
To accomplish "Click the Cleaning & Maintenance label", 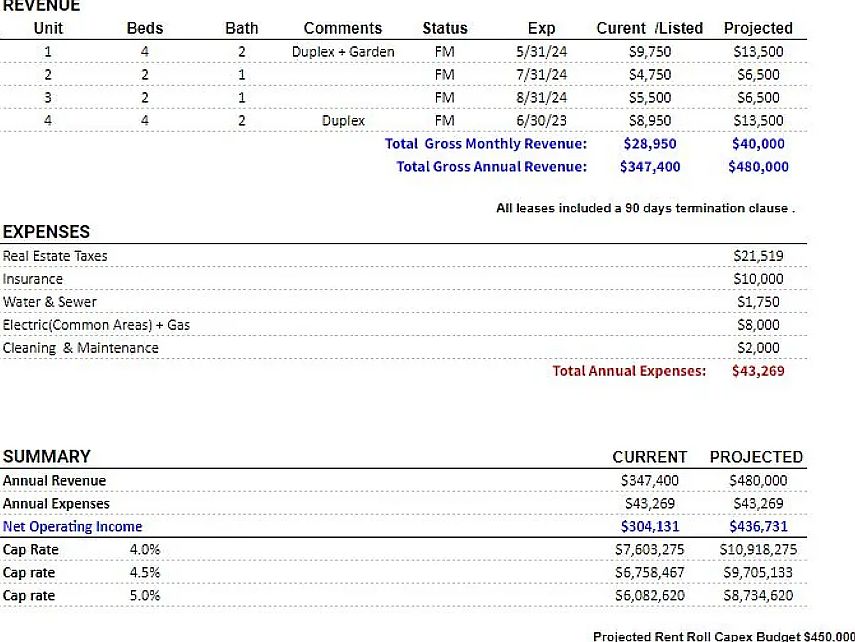I will click(x=81, y=348).
